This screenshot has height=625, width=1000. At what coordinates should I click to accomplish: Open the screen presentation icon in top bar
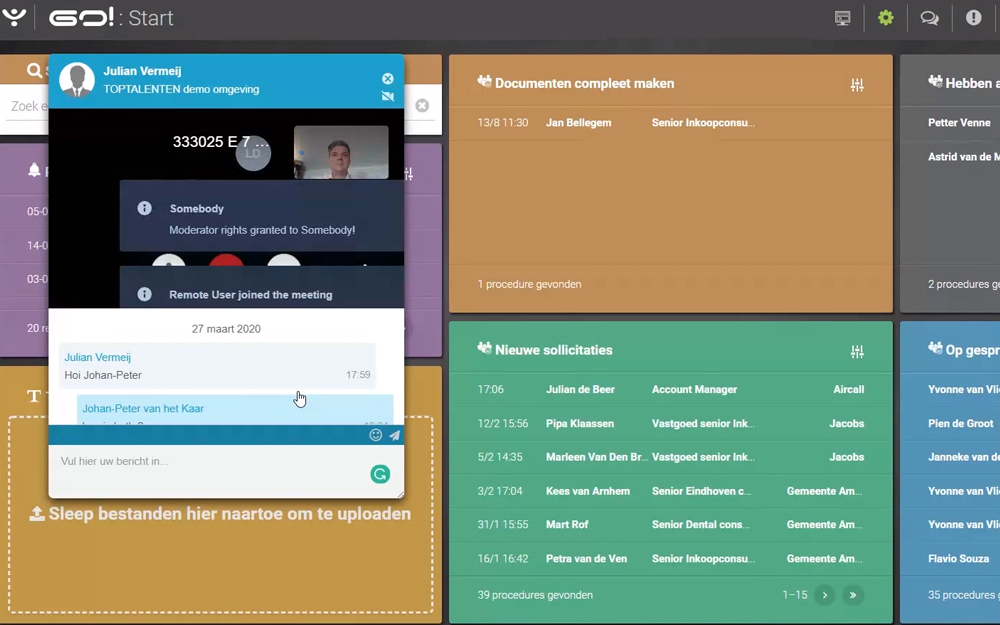pos(842,18)
